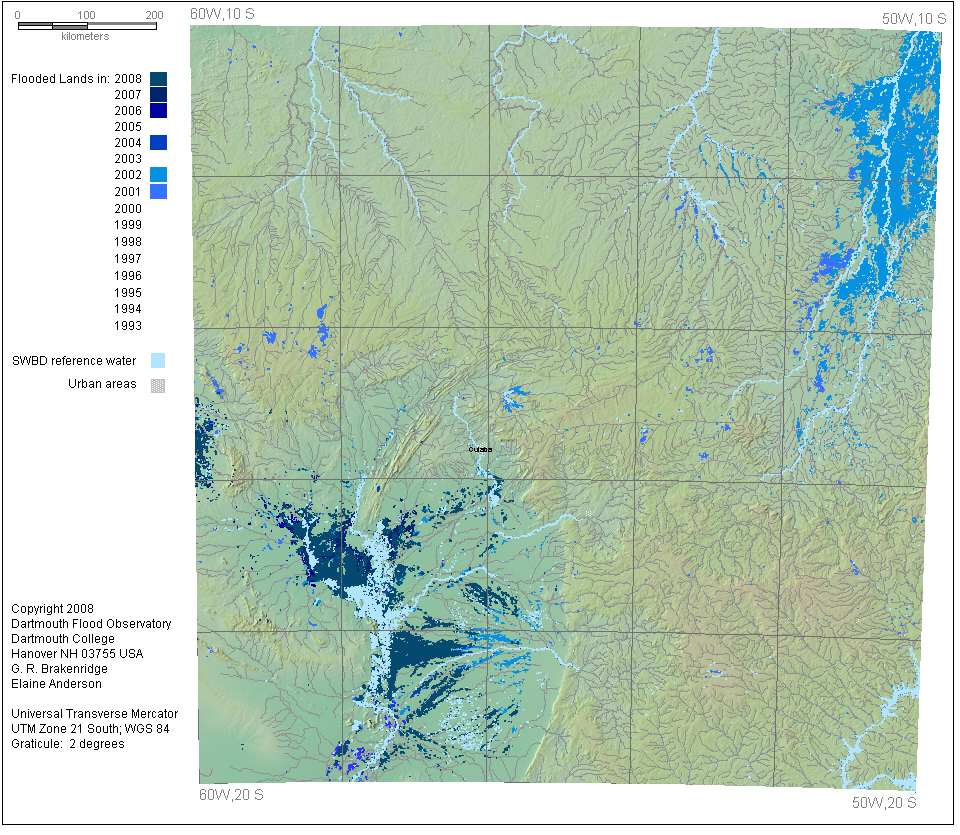Select the 60W,20 S corner coordinate label
This screenshot has height=835, width=960.
coord(231,795)
